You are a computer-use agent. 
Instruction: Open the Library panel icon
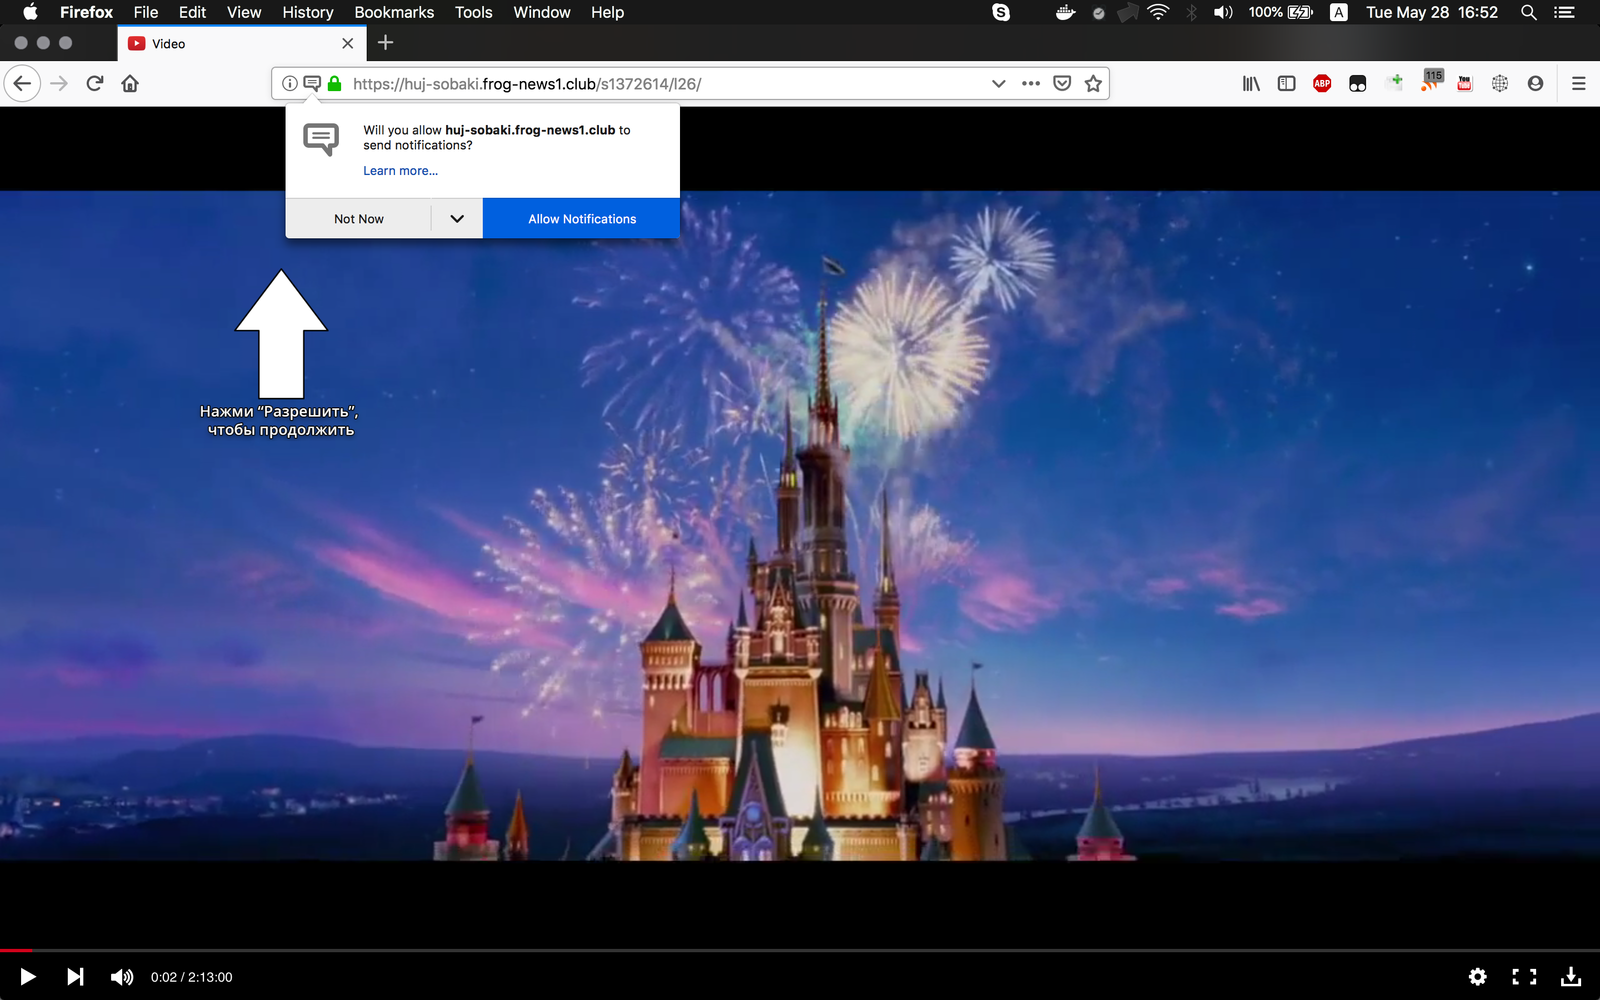[1251, 84]
